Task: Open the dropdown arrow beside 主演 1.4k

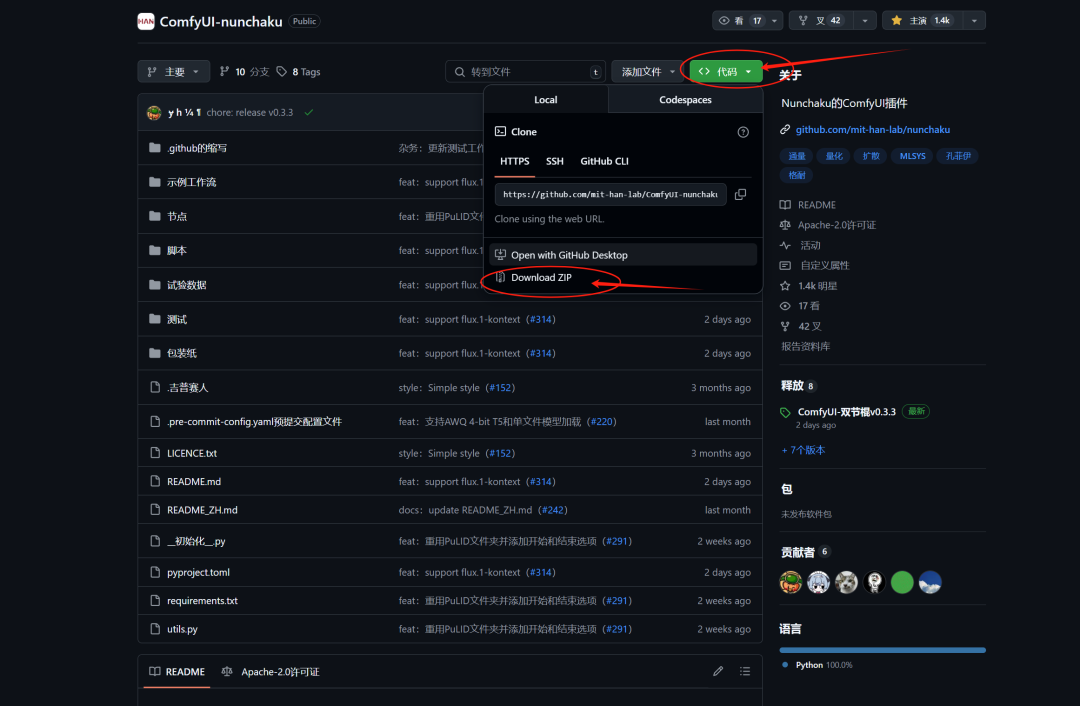Action: 975,21
